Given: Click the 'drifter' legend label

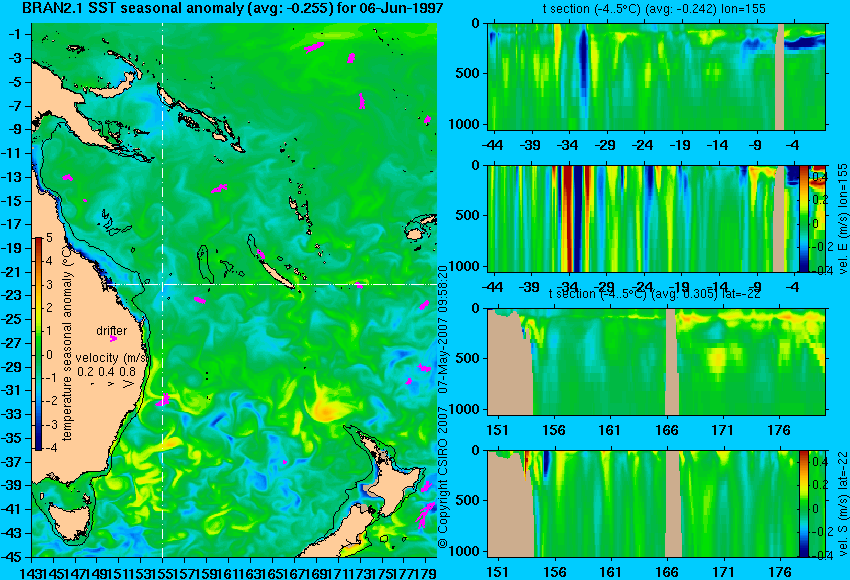Looking at the screenshot, I should [112, 330].
